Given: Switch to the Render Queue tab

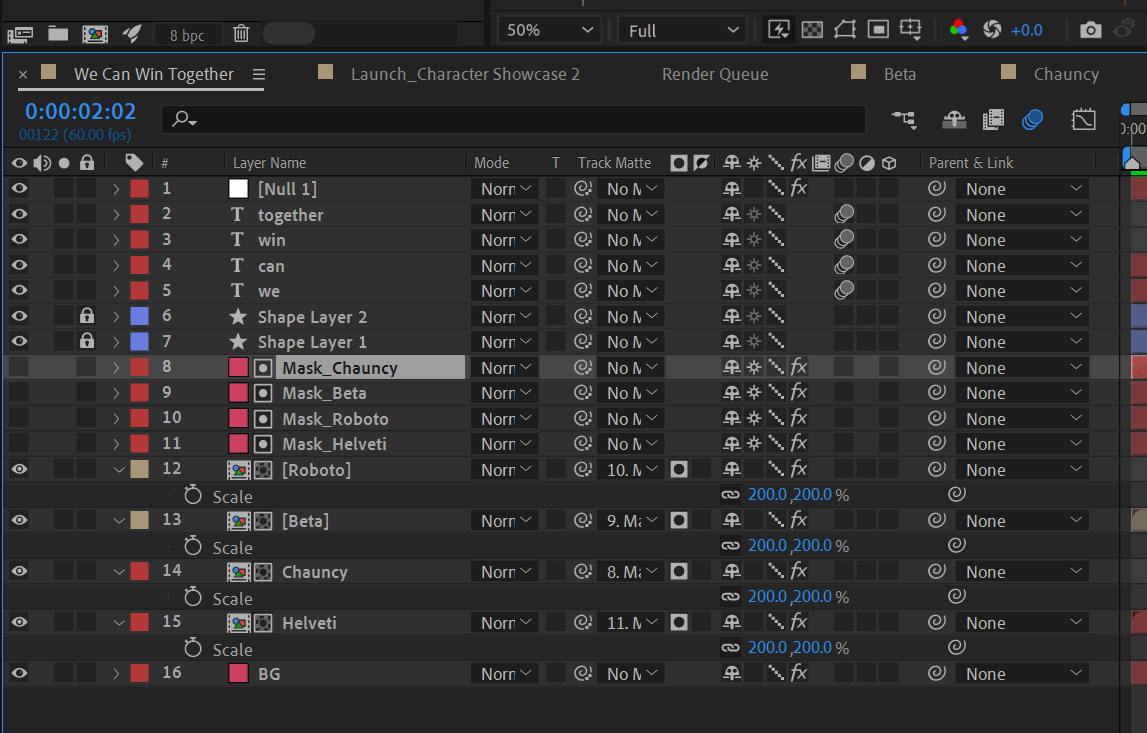Looking at the screenshot, I should [x=714, y=73].
